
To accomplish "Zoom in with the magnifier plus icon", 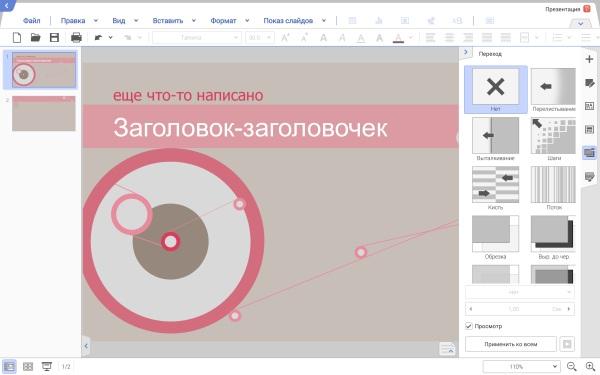I will point(590,367).
